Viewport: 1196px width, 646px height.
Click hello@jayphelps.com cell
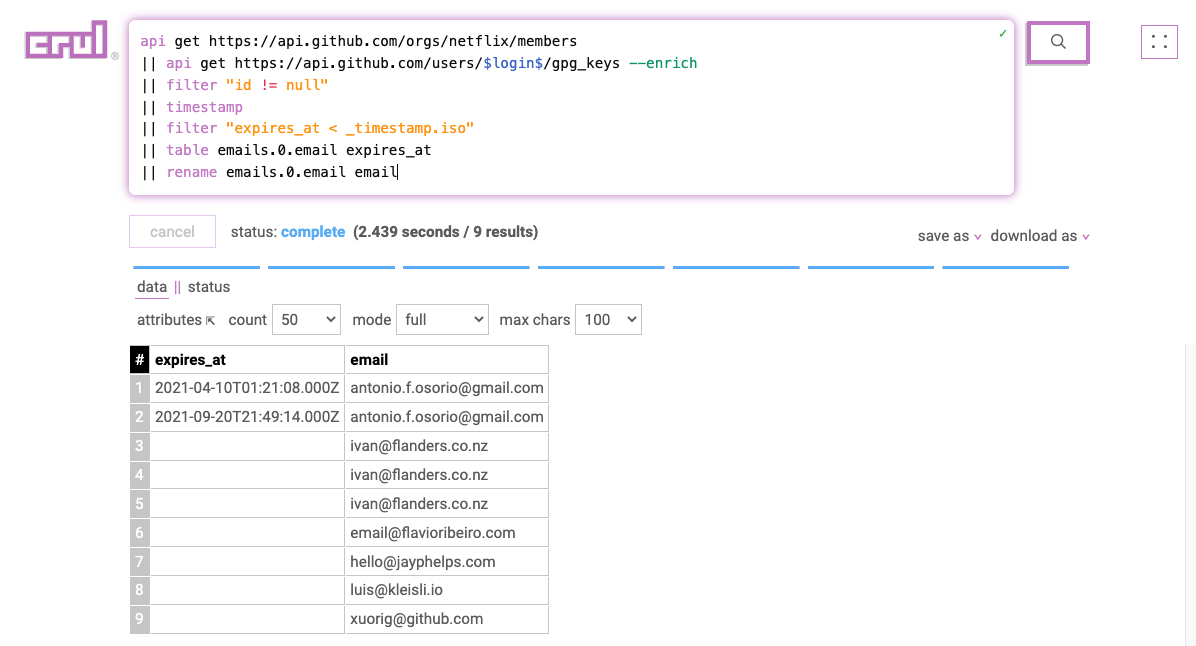click(x=446, y=562)
